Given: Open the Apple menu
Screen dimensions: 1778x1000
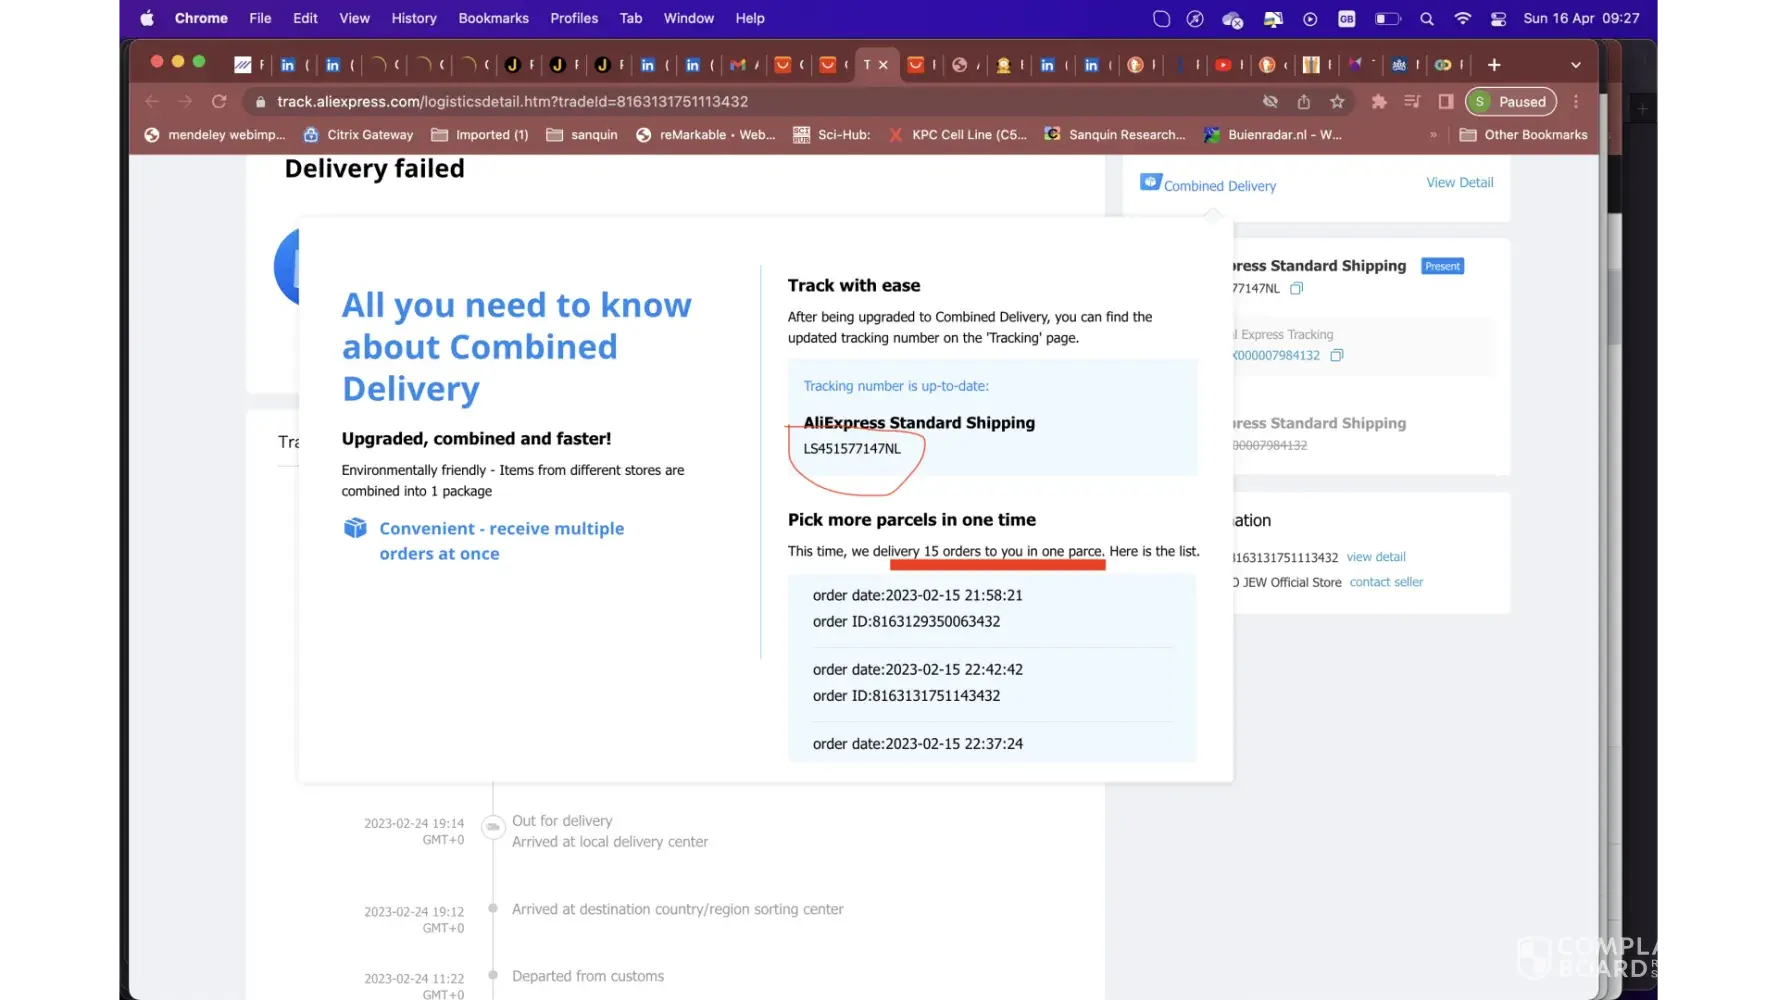Looking at the screenshot, I should pos(147,18).
